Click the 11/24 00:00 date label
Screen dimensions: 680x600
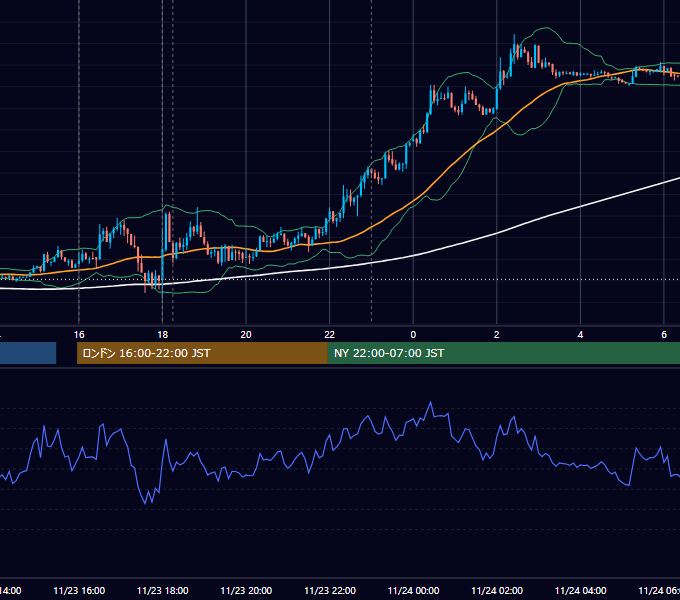pos(413,590)
